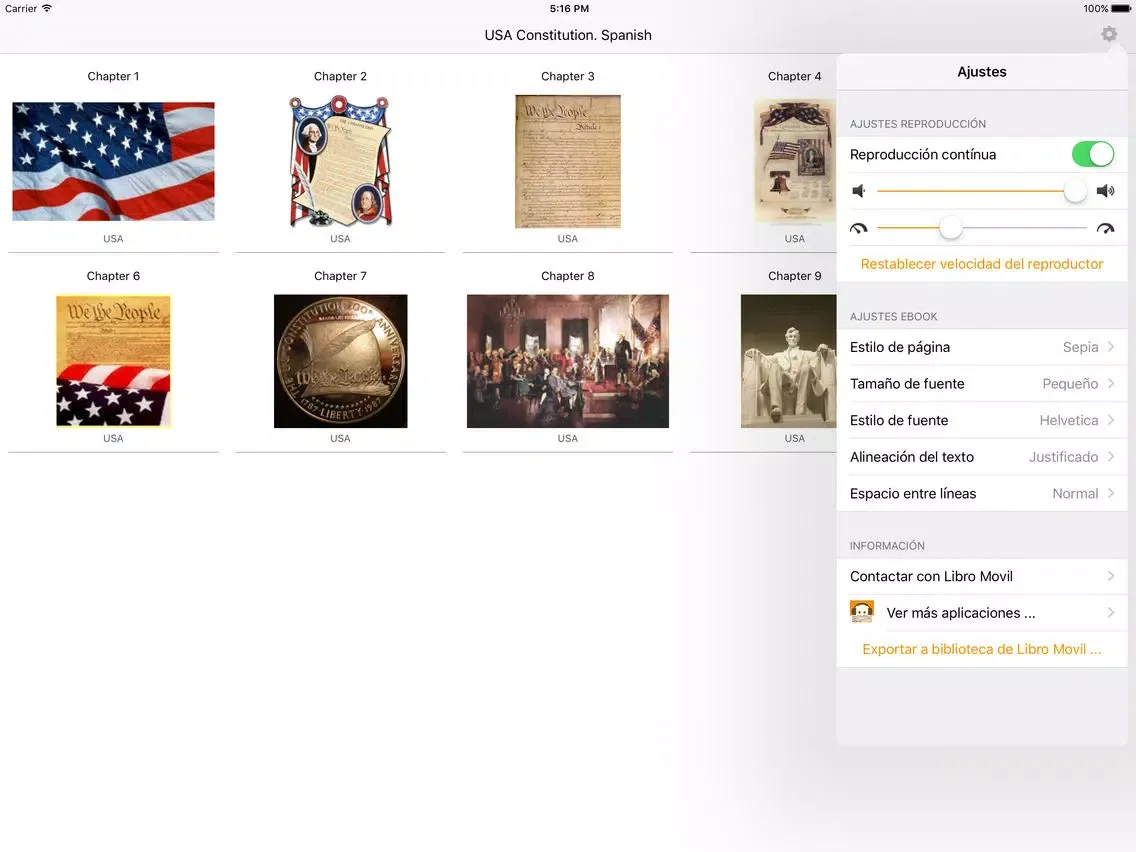Image resolution: width=1136 pixels, height=852 pixels.
Task: Open Chapter 8 signing painting thumbnail
Action: 568,361
